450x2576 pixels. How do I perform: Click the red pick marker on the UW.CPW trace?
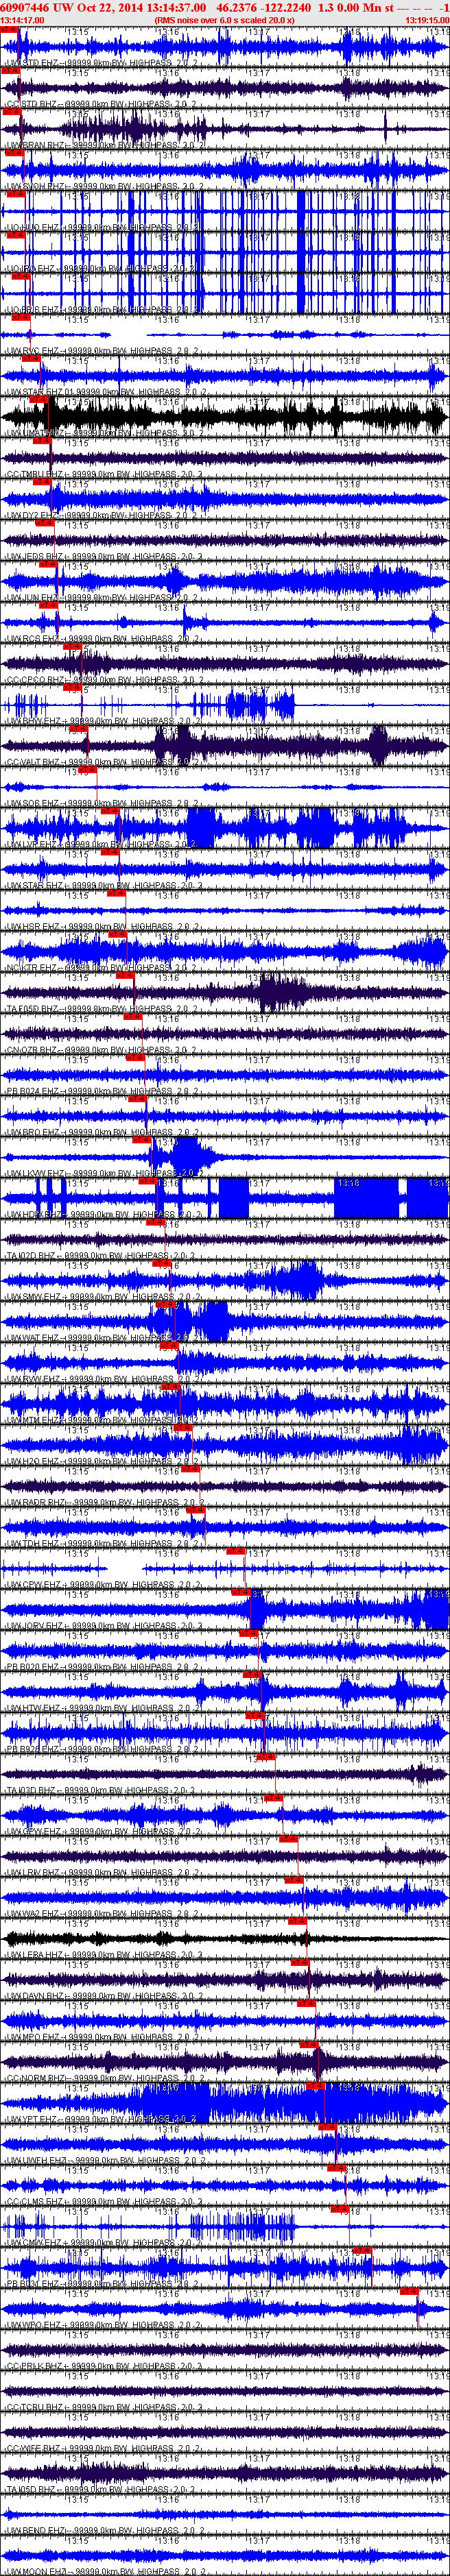(236, 1551)
